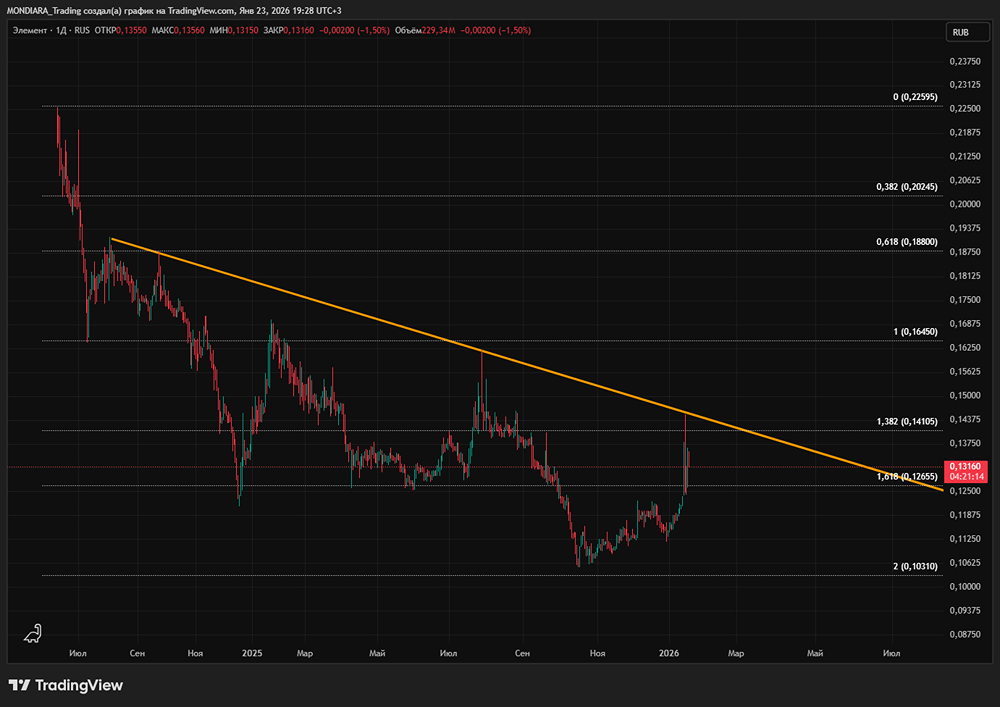Click price axis value 0,16875

click(x=965, y=323)
